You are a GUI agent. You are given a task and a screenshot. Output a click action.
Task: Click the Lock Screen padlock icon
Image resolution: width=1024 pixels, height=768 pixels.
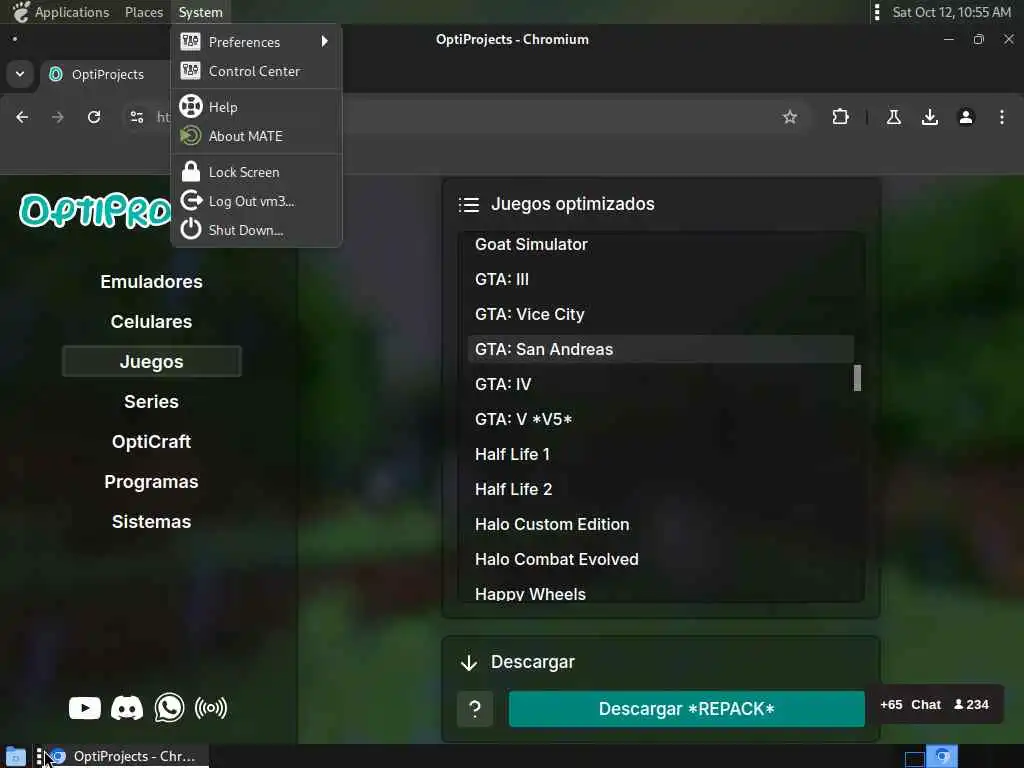point(191,172)
